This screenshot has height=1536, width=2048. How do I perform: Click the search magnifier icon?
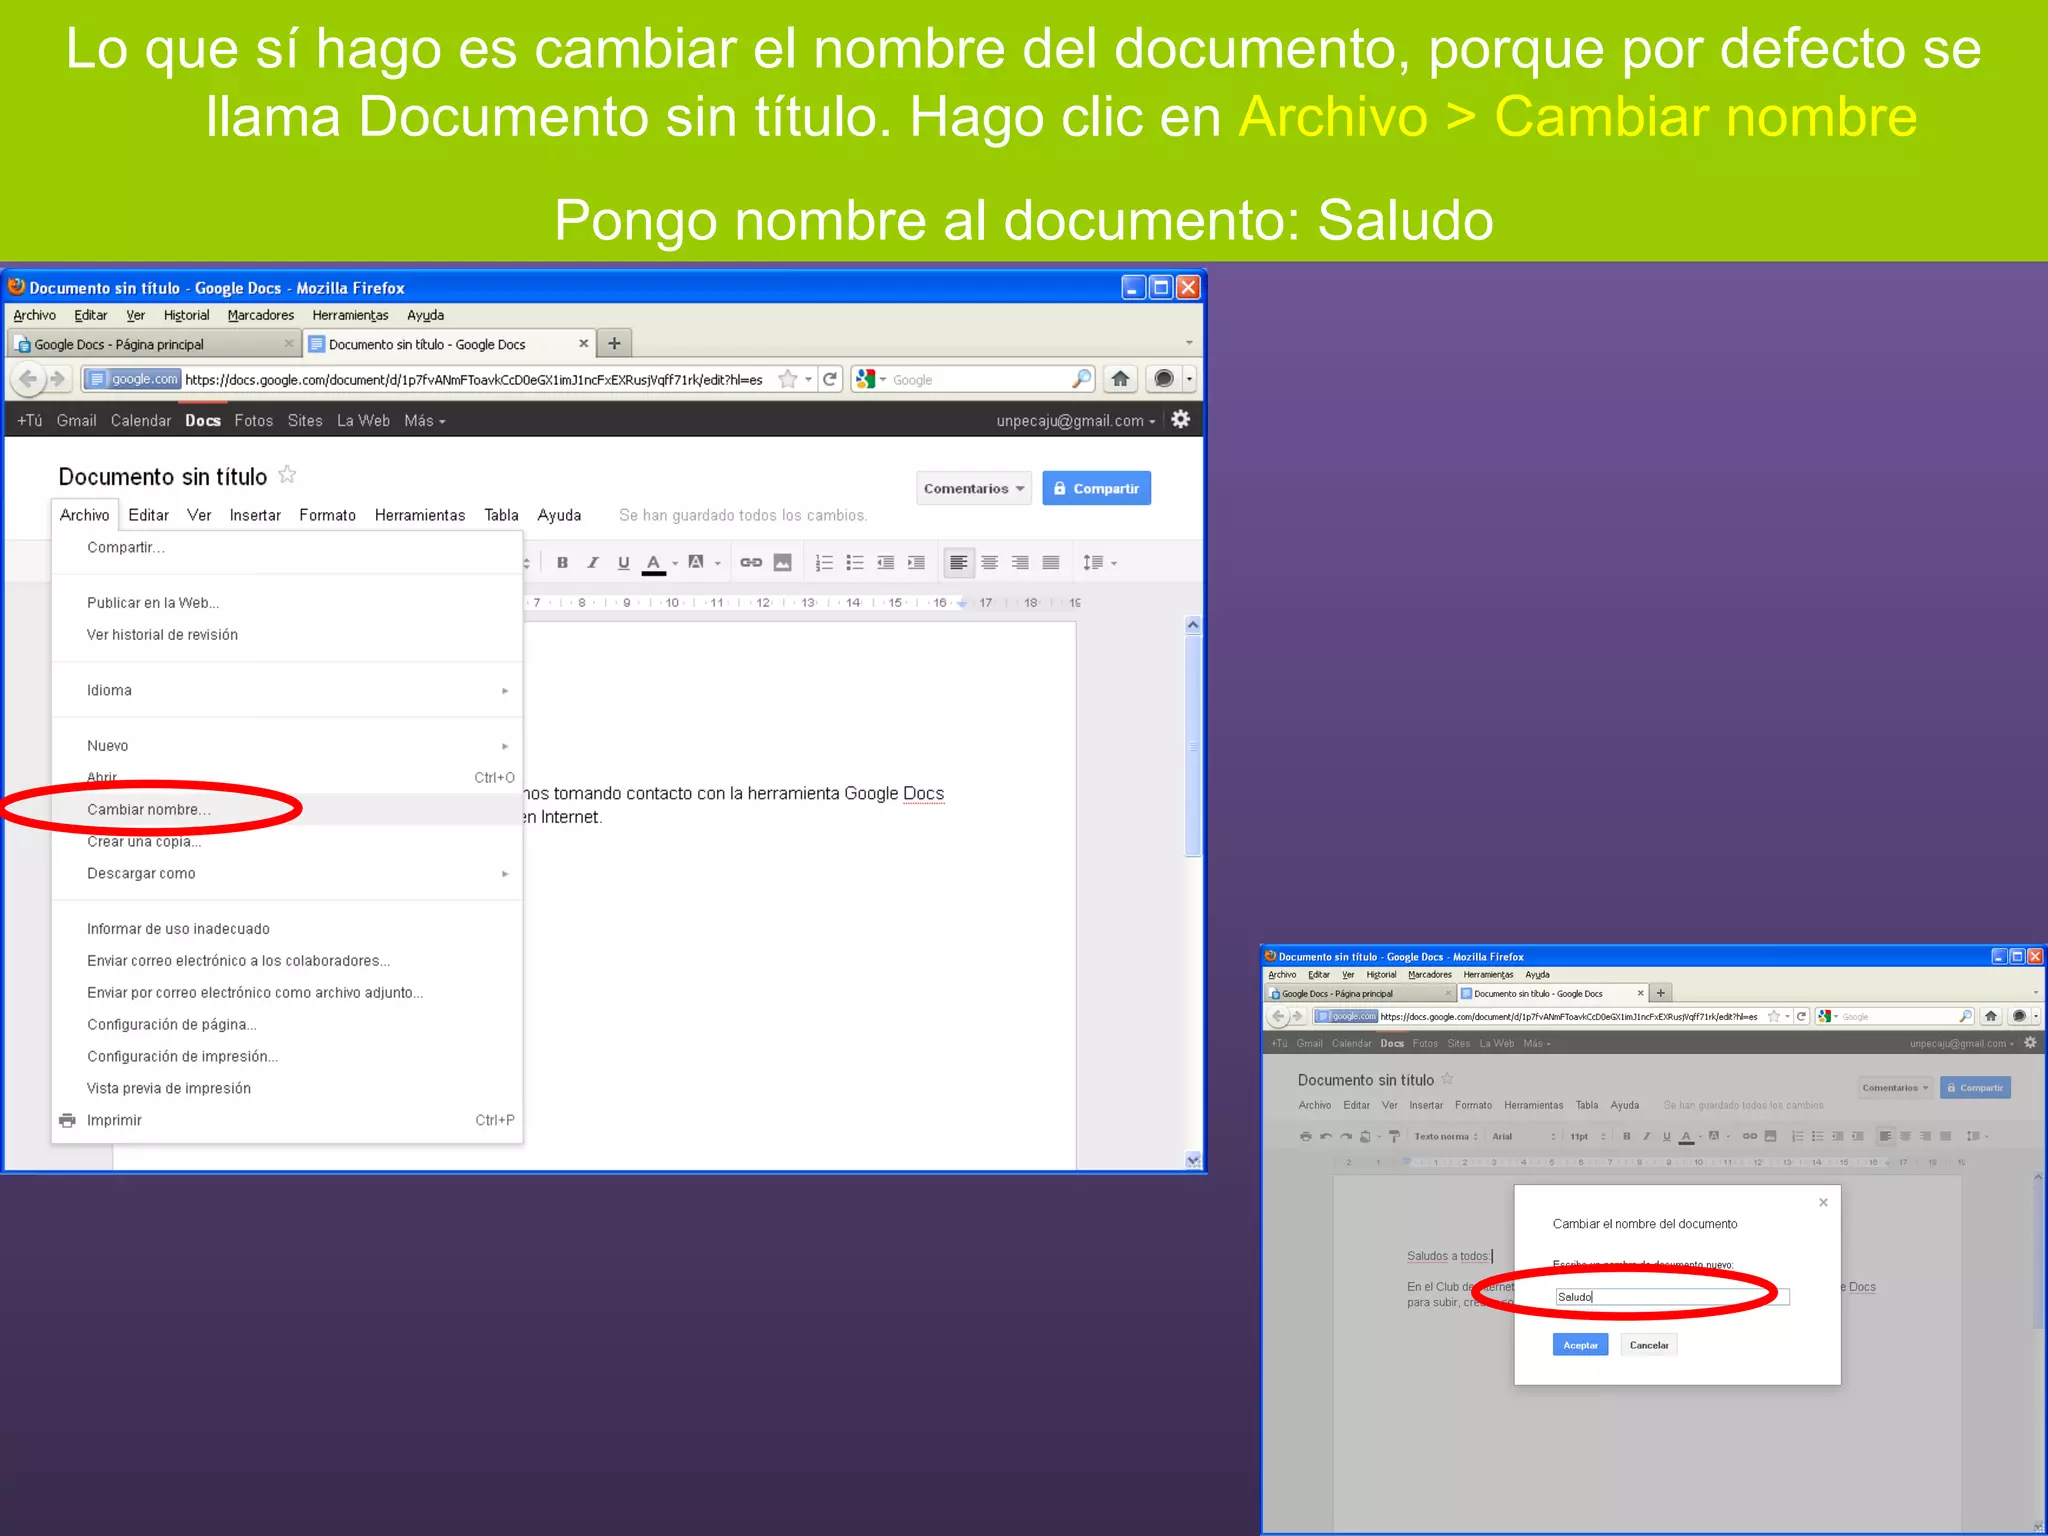click(x=1081, y=379)
